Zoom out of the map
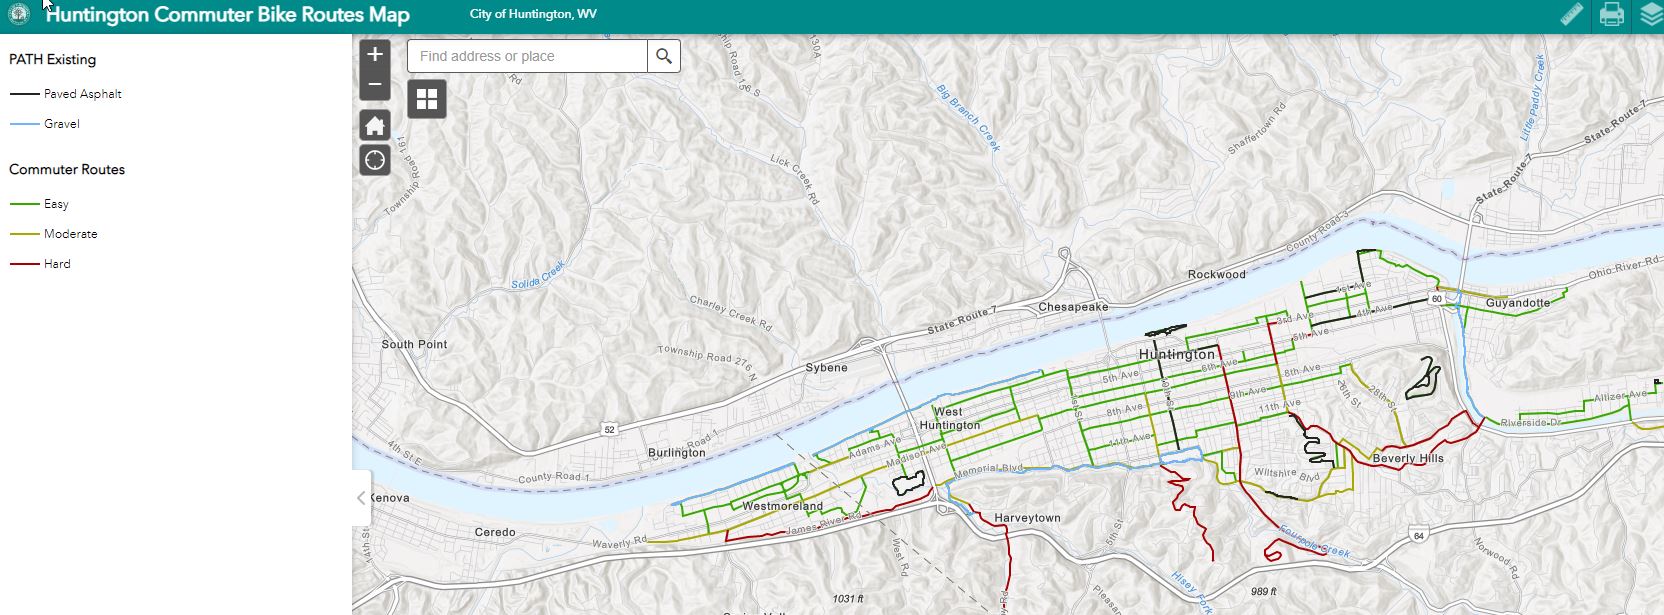The image size is (1664, 615). (375, 85)
